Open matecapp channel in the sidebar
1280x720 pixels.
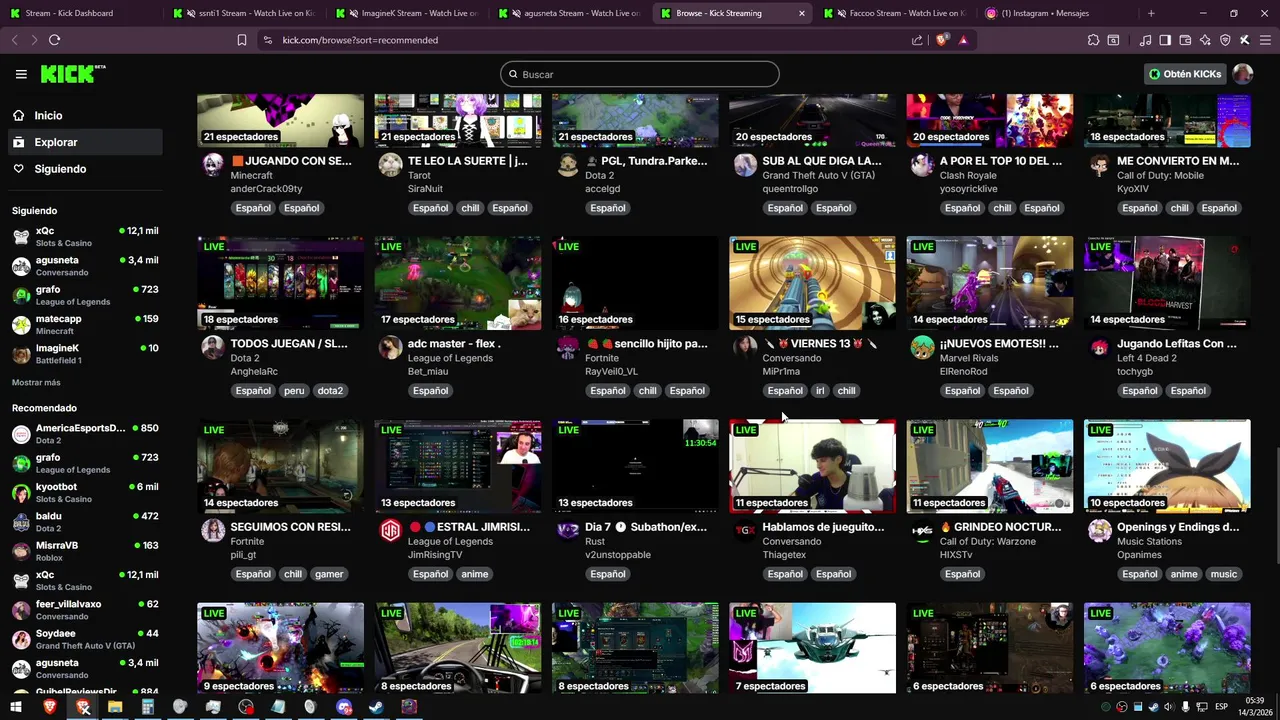click(85, 324)
